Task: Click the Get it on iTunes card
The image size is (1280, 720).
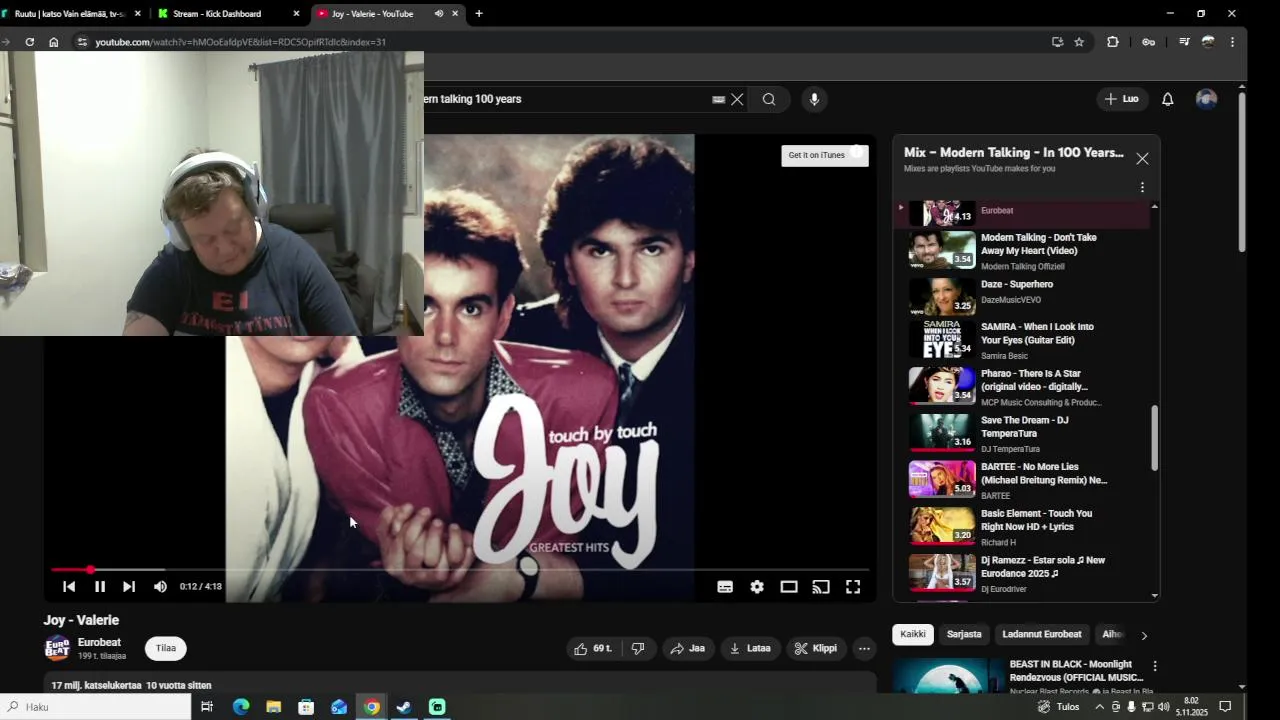Action: click(824, 155)
